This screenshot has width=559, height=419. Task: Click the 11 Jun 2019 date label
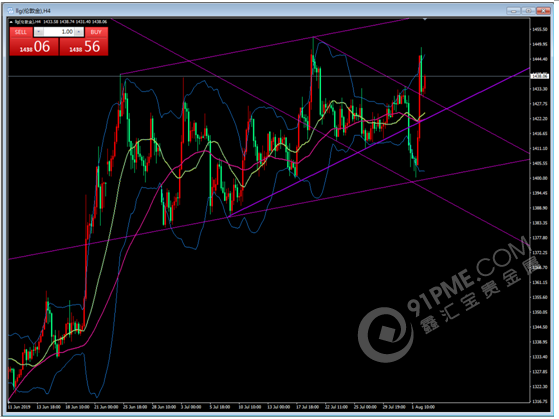coord(19,407)
